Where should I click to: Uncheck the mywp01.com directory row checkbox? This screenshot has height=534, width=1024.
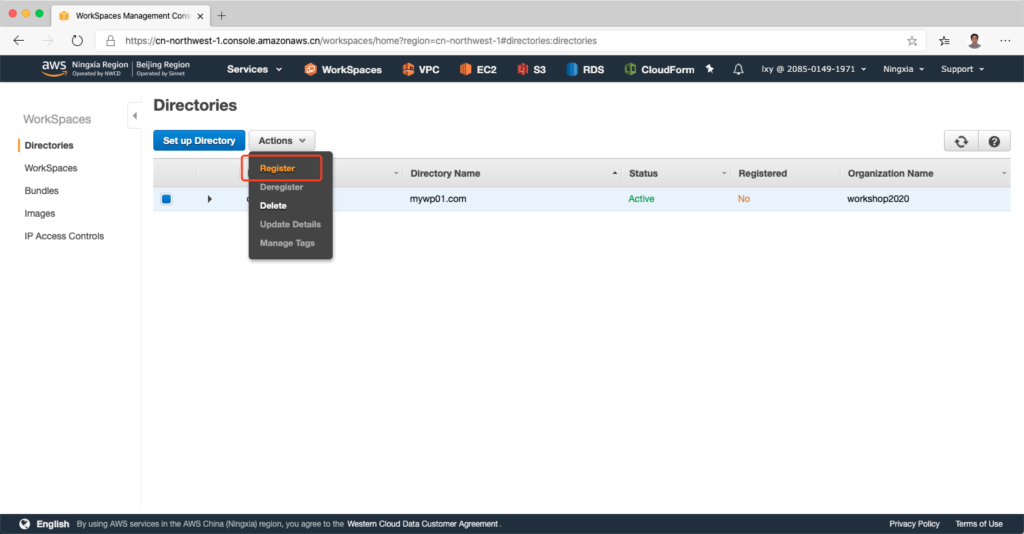pos(166,199)
